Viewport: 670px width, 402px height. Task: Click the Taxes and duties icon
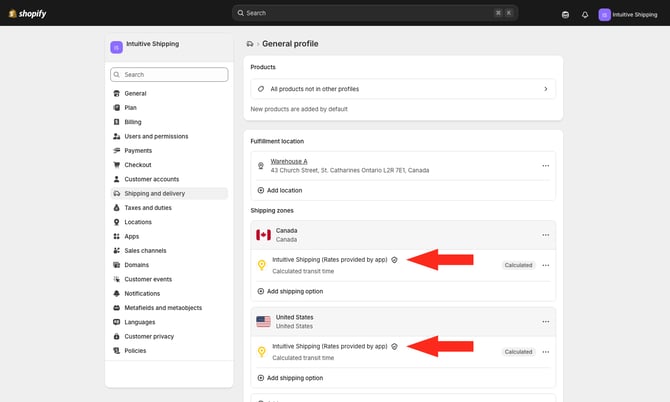(x=116, y=208)
